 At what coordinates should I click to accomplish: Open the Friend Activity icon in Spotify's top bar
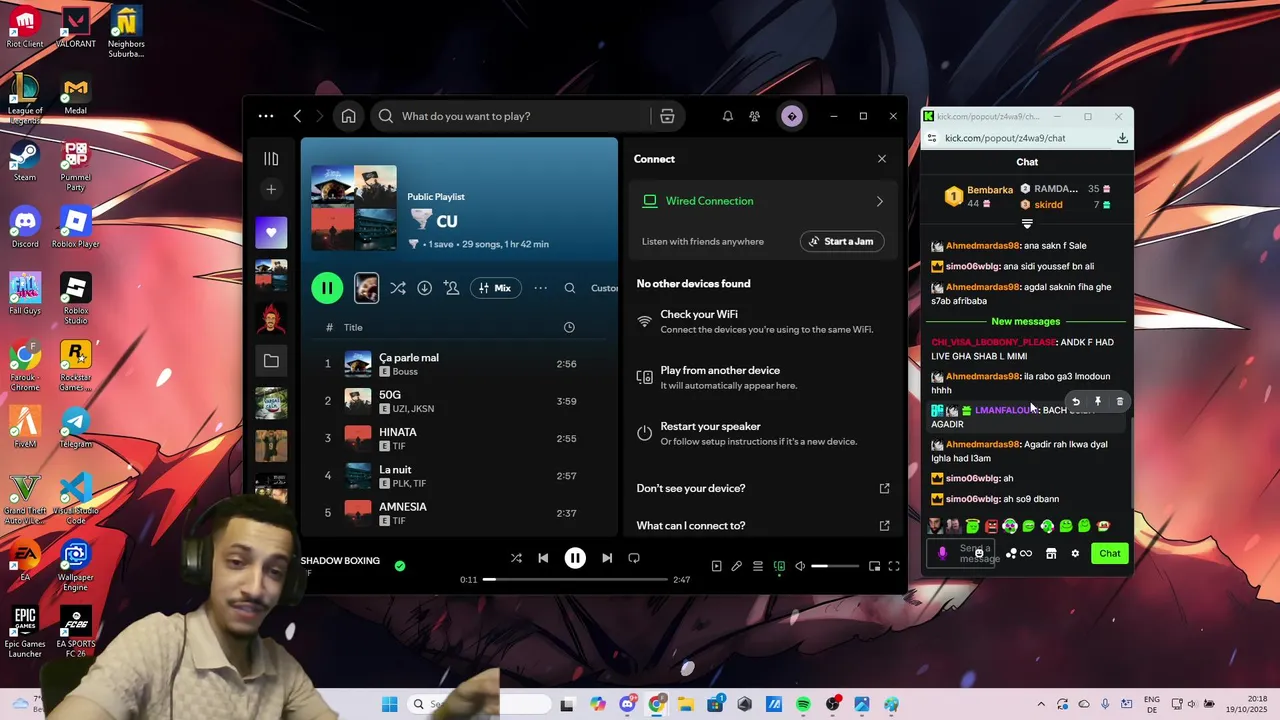[x=755, y=116]
